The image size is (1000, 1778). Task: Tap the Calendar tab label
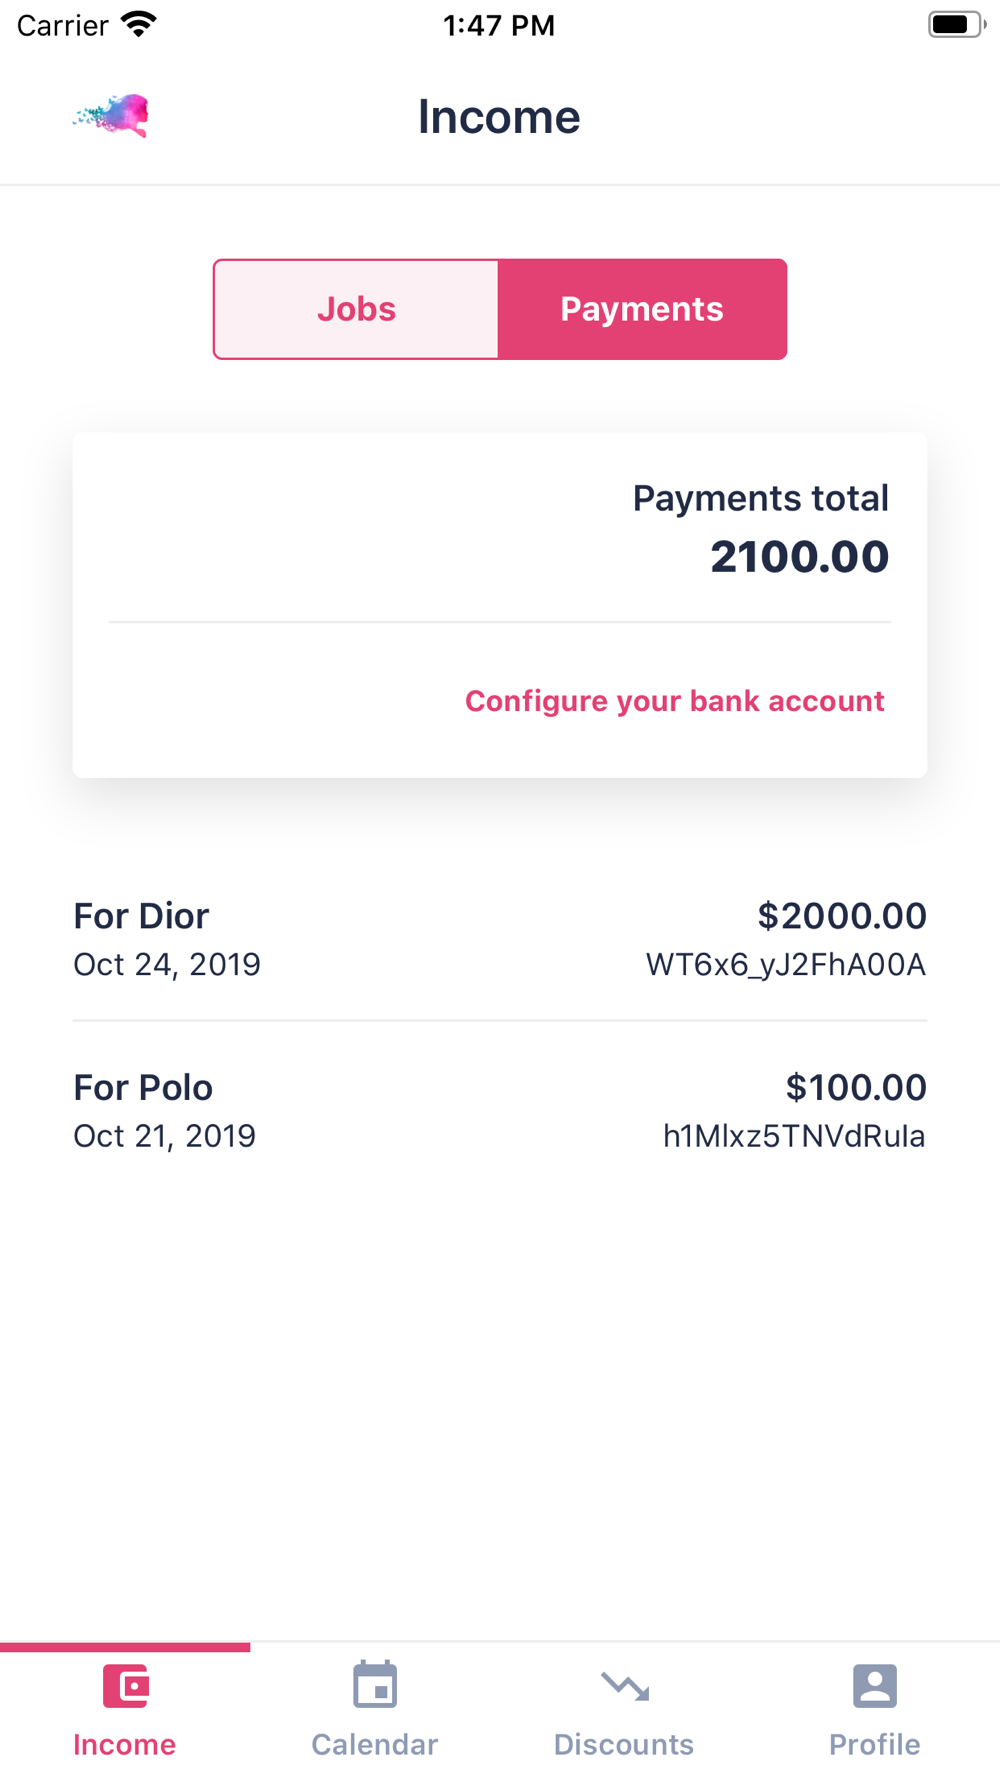click(x=375, y=1745)
